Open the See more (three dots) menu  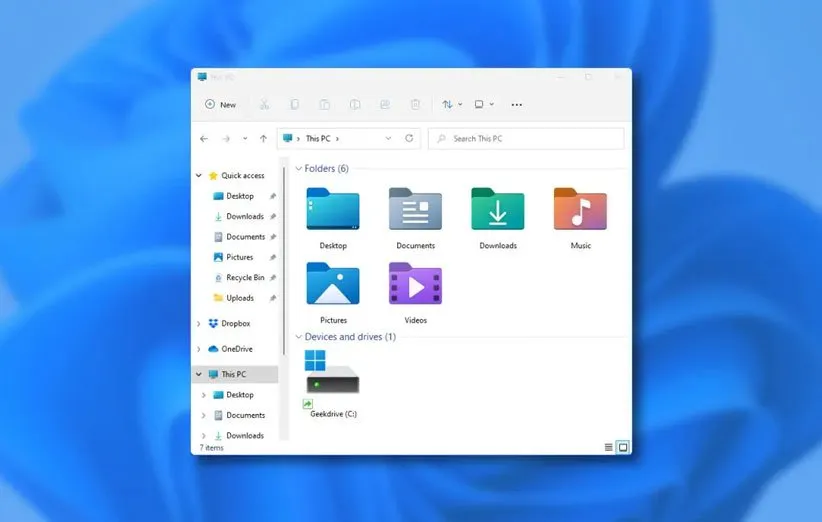pos(516,104)
